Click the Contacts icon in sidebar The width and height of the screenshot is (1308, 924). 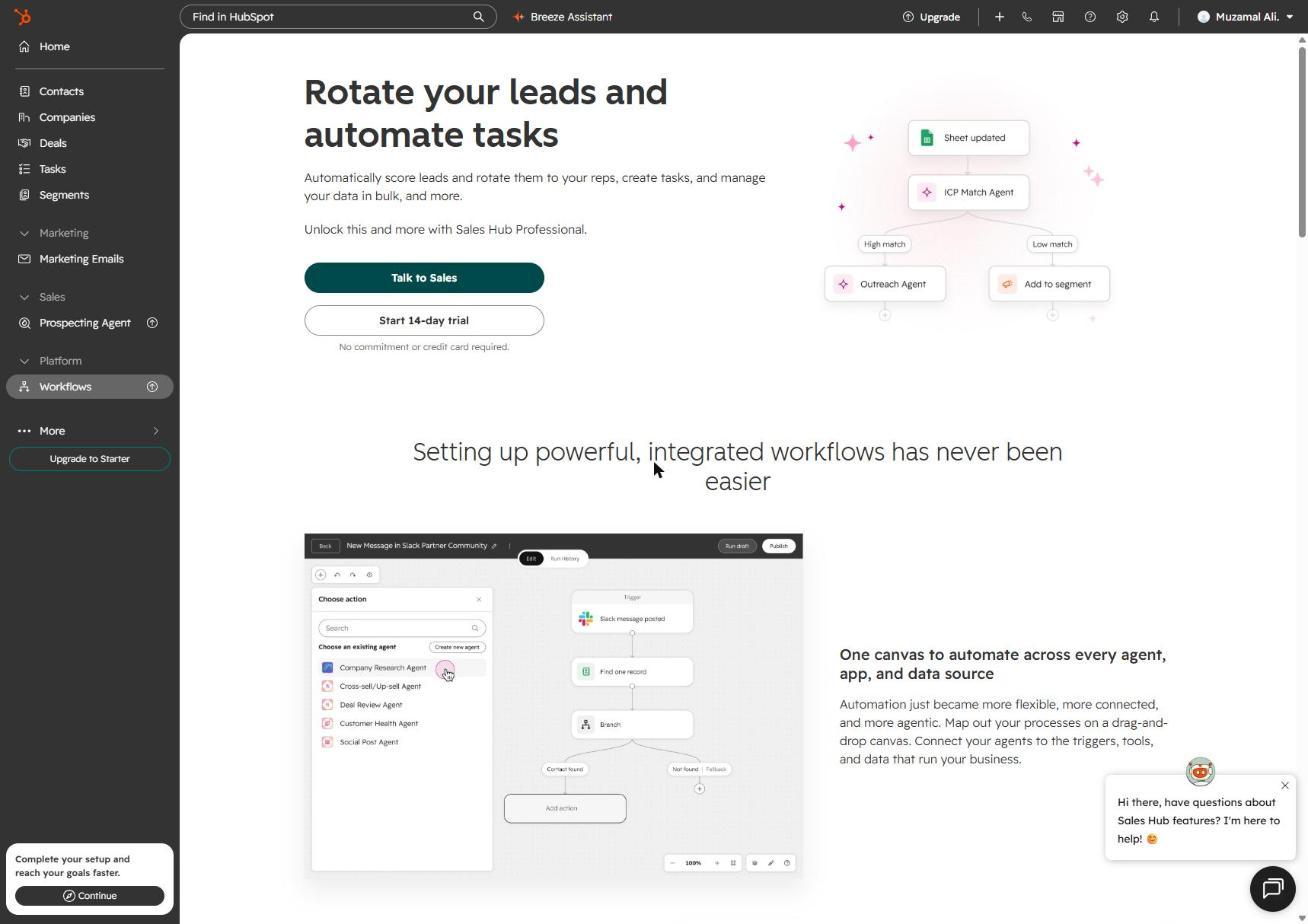click(x=25, y=91)
